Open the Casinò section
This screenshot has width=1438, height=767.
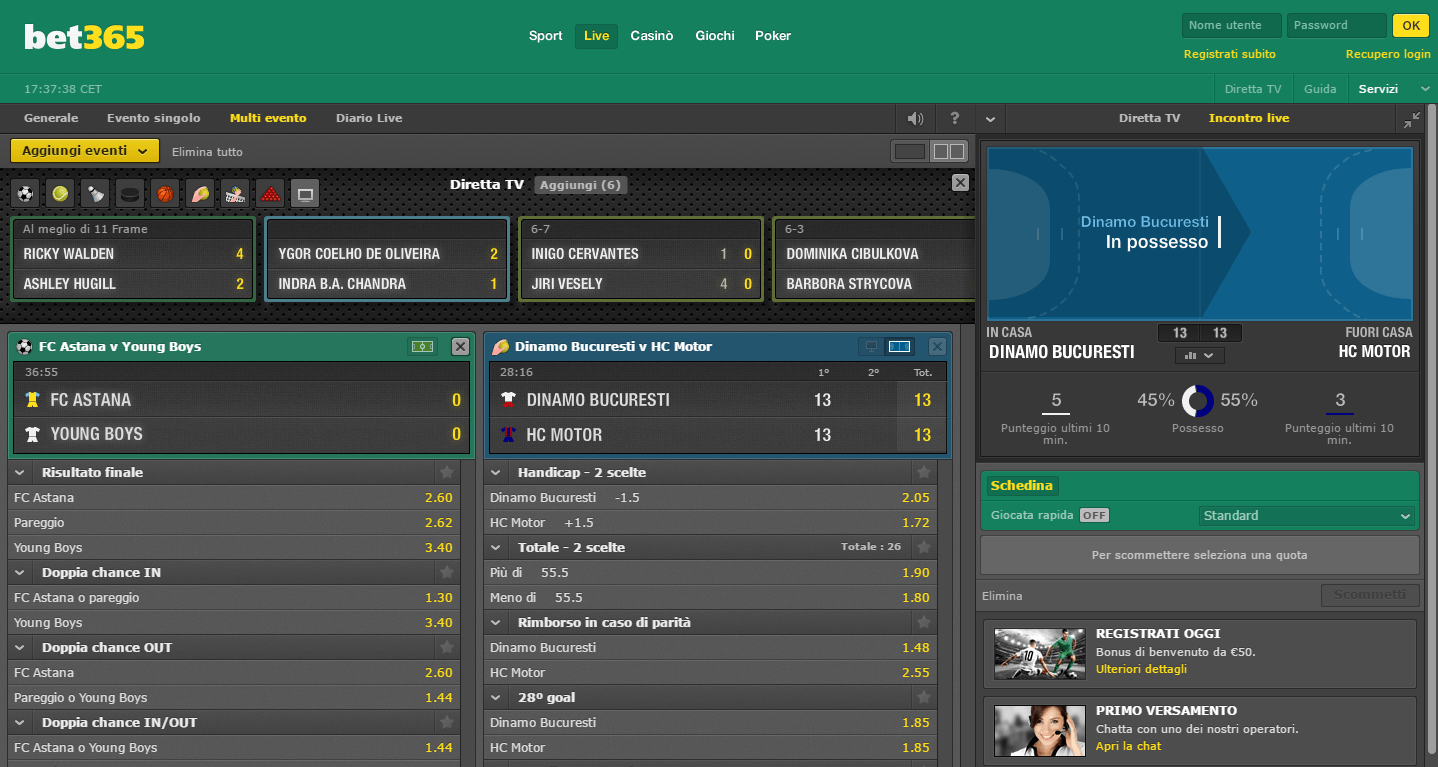click(x=652, y=36)
